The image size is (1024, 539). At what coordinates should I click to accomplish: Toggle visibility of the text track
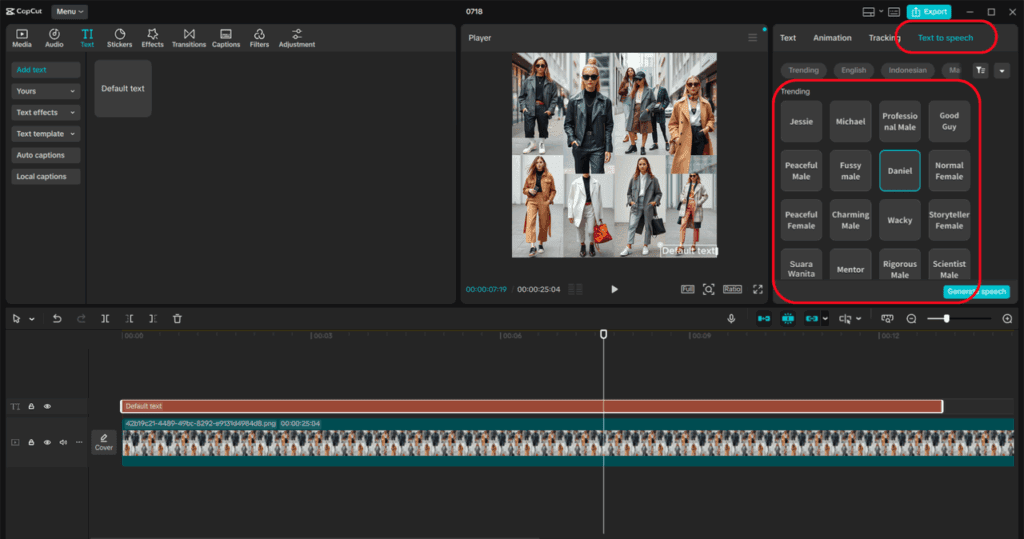pos(47,406)
